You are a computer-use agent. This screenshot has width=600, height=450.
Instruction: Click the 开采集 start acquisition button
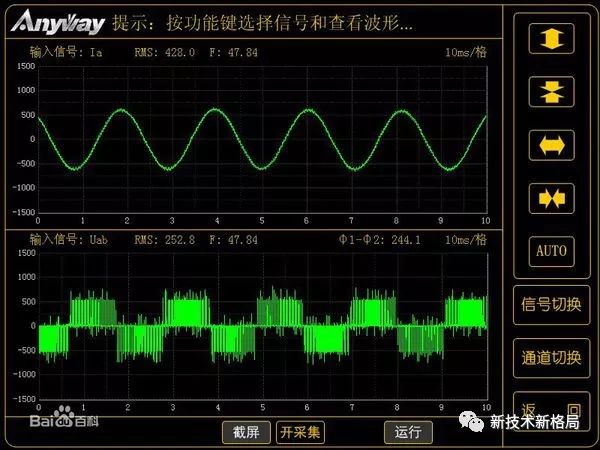click(x=300, y=432)
